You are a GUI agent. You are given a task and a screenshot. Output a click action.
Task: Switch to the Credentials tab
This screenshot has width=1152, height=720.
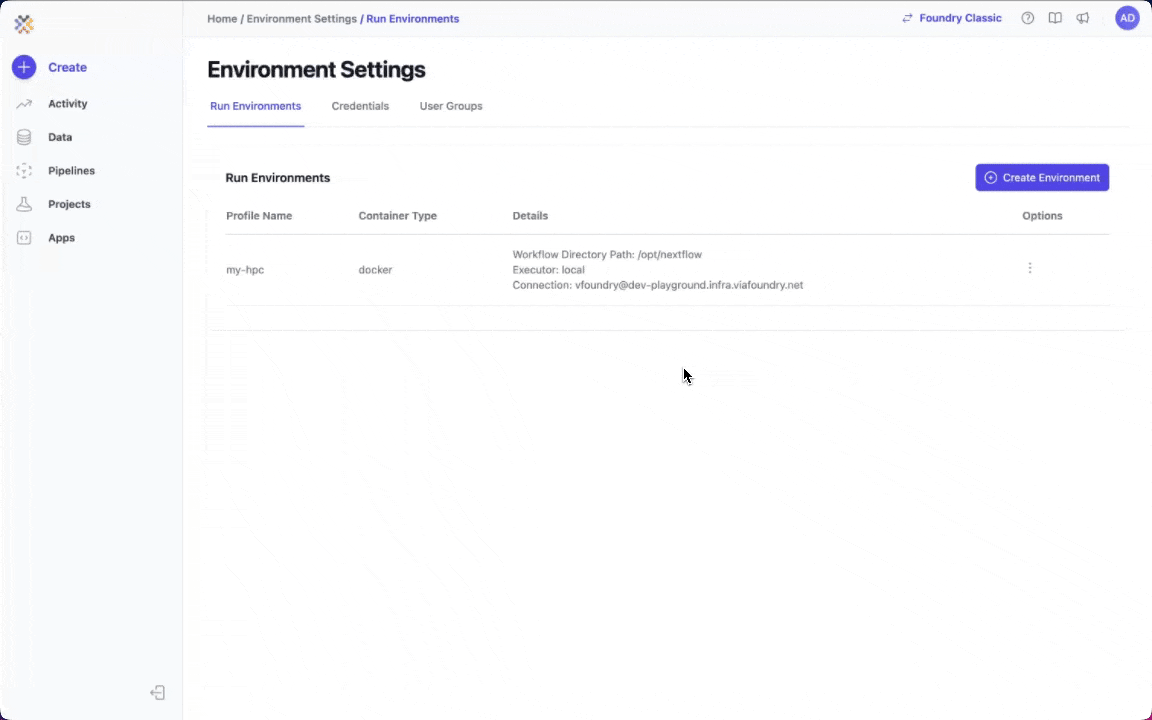360,106
